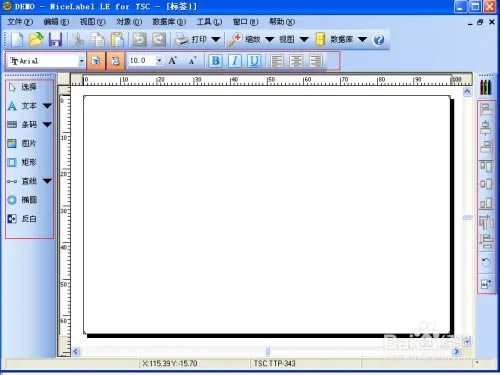Save the label with the floppy disk icon
The image size is (500, 375).
(x=55, y=40)
